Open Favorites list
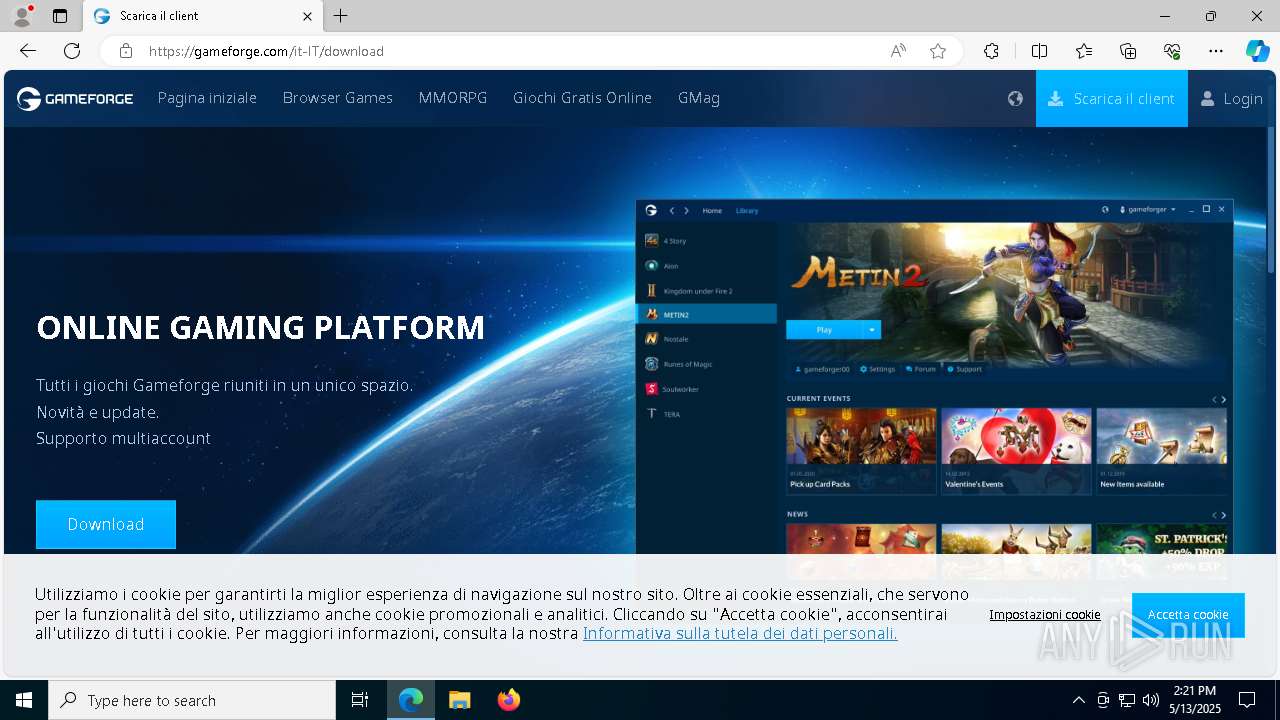This screenshot has height=720, width=1280. point(1084,51)
